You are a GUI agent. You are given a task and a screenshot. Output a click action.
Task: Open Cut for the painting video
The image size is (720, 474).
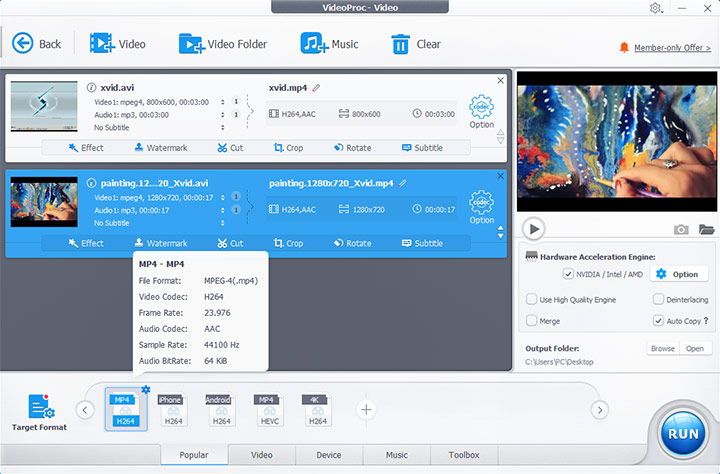point(230,243)
